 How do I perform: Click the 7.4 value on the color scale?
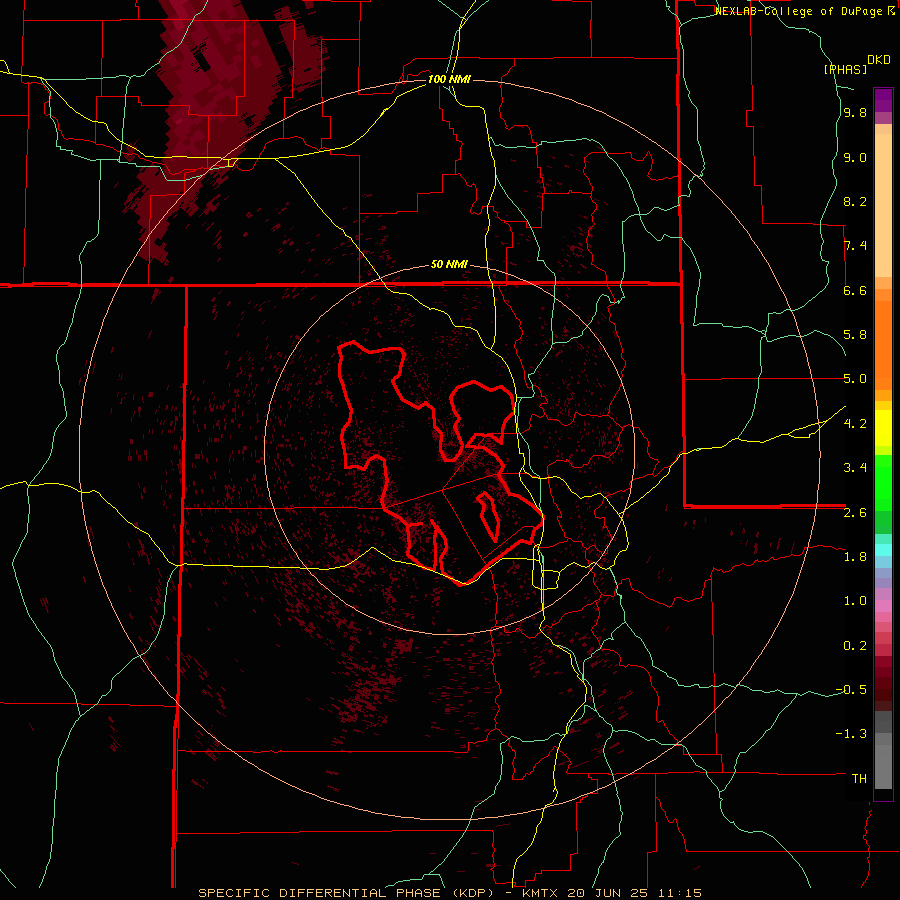(x=855, y=246)
